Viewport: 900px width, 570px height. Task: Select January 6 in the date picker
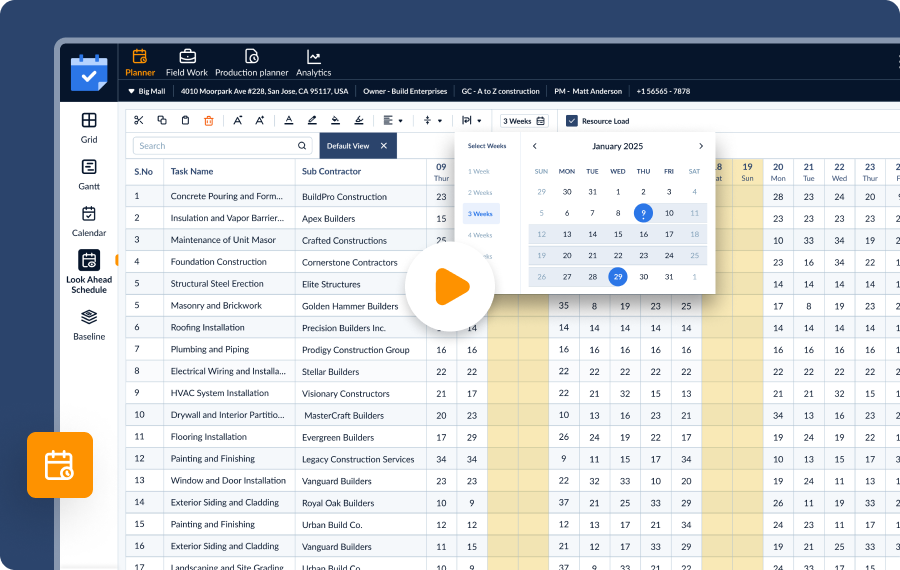coord(567,213)
